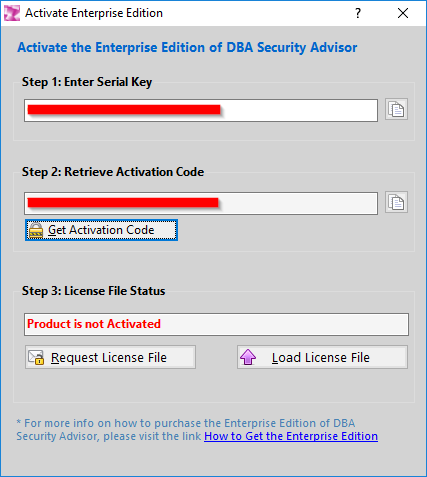The width and height of the screenshot is (427, 477).
Task: Load a license file
Action: (x=322, y=357)
